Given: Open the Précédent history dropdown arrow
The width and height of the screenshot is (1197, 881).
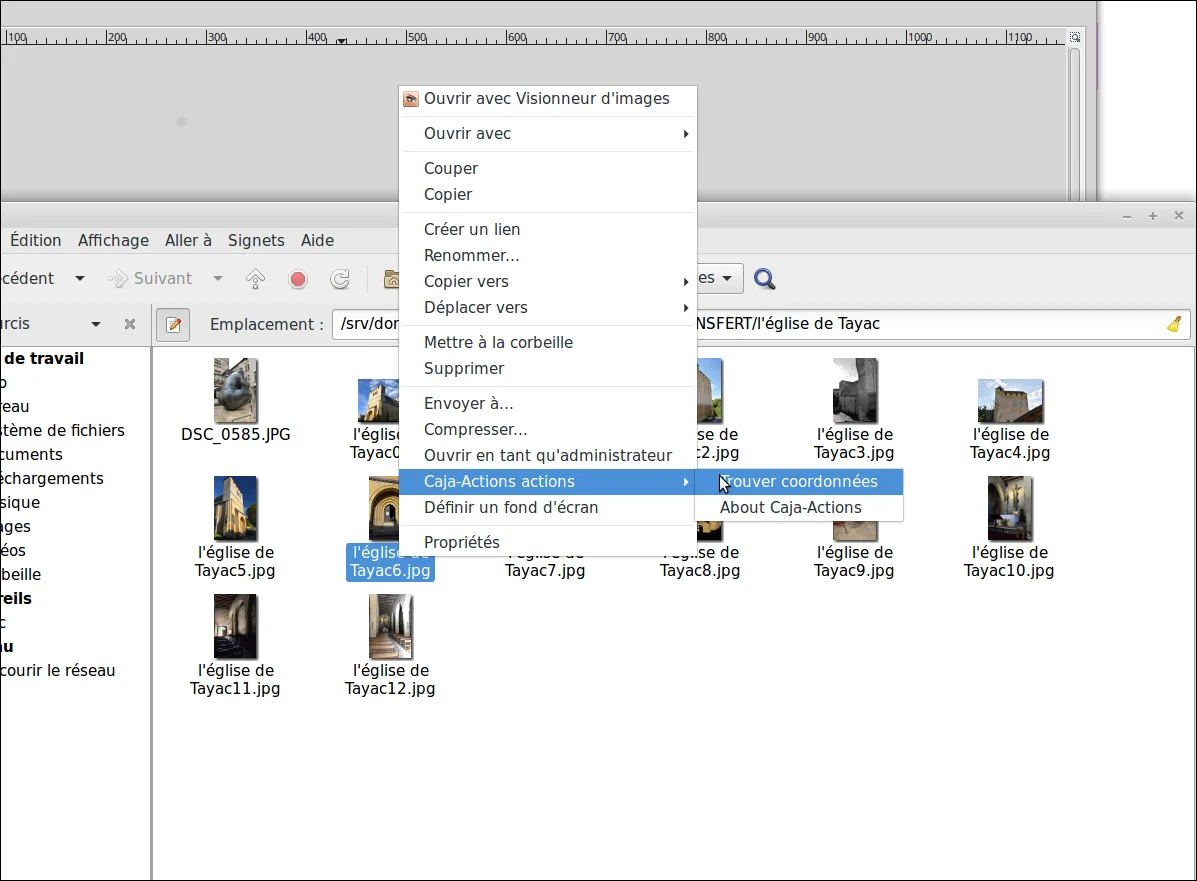Looking at the screenshot, I should click(79, 279).
